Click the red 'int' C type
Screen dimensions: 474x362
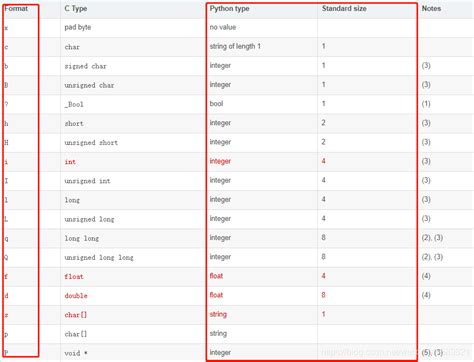tap(70, 162)
